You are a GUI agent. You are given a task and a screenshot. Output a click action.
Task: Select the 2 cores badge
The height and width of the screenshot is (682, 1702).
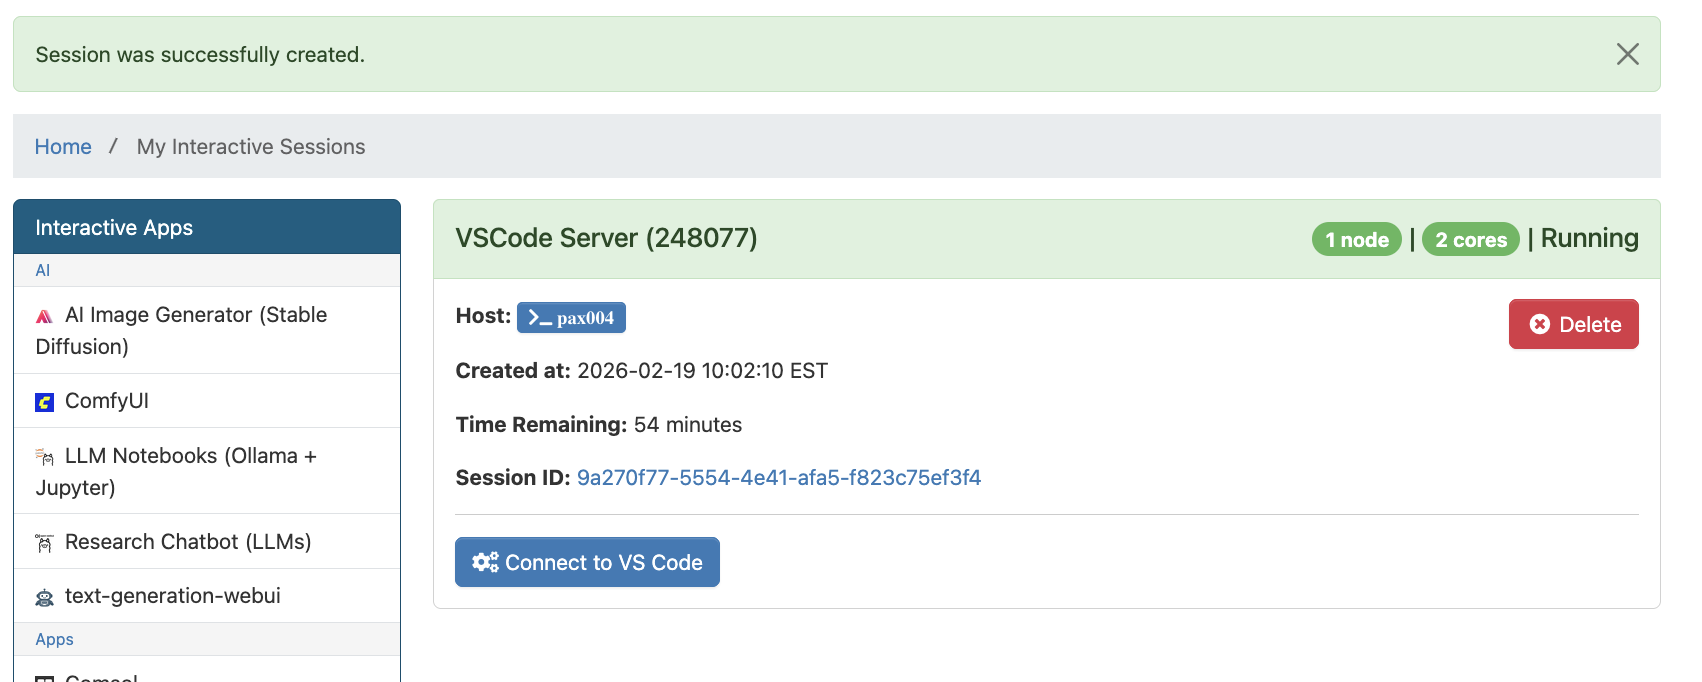1470,240
